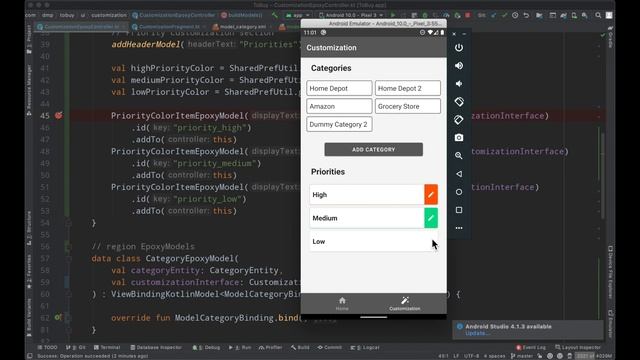Click the 4 spaces indent selector
Screen dimensions: 640x360
(494, 356)
